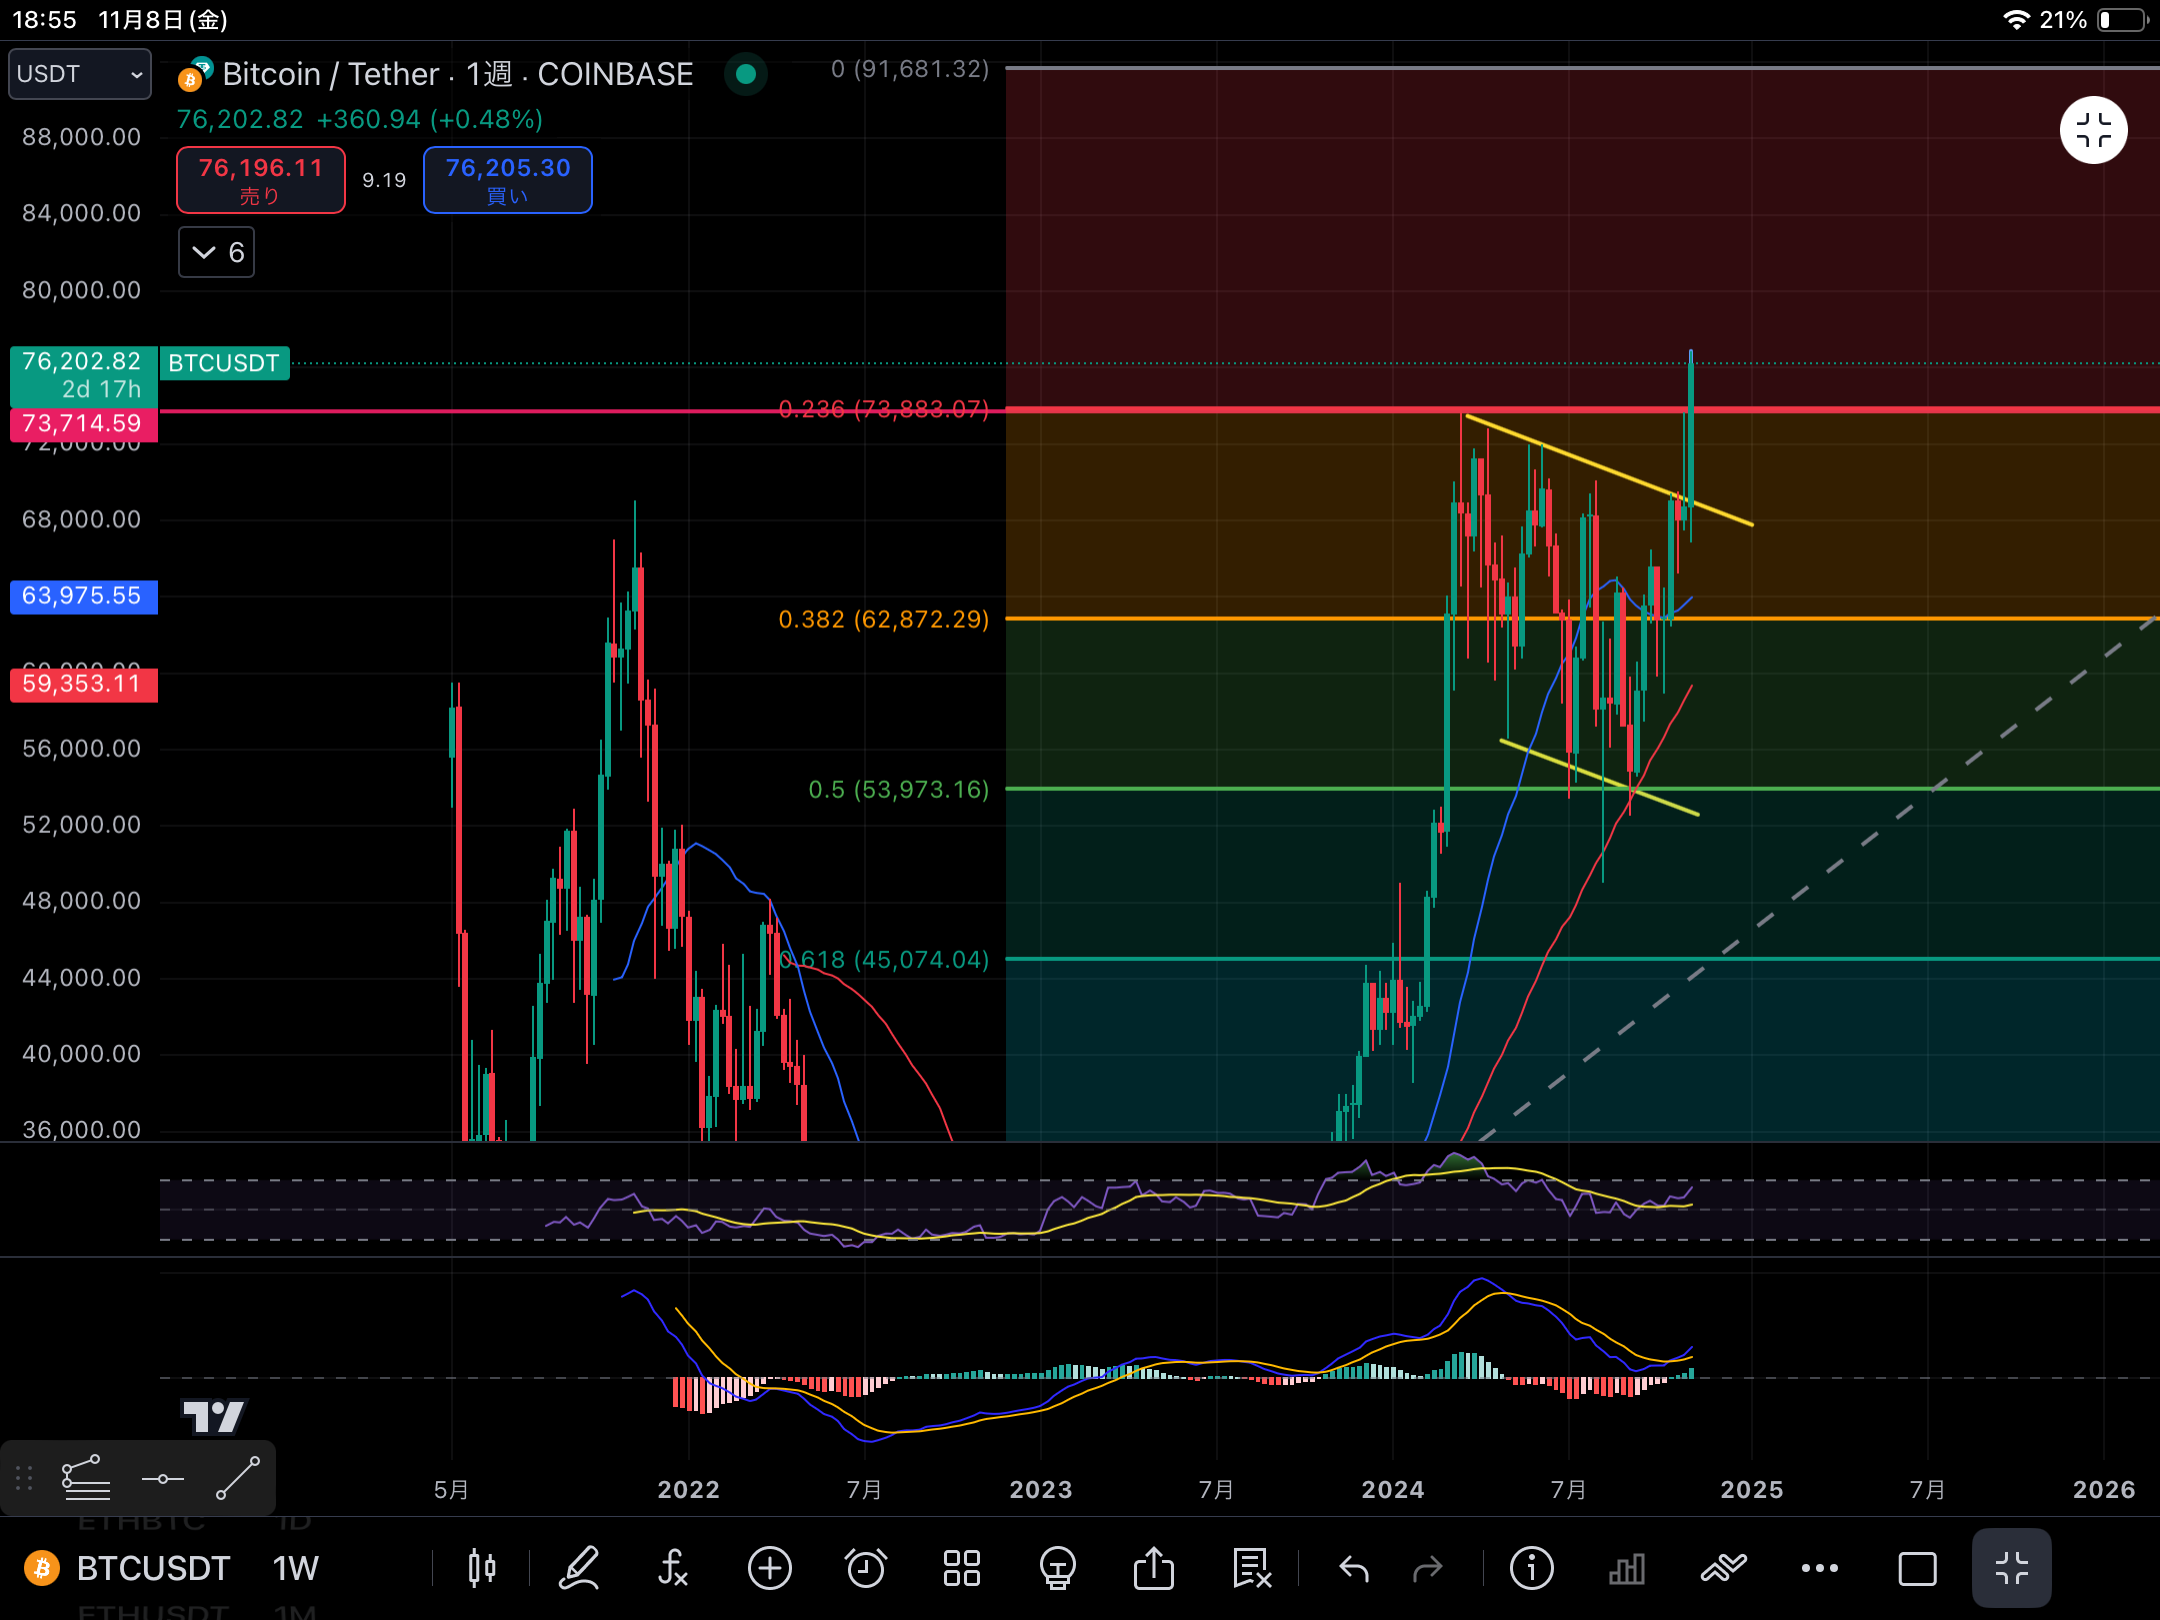2160x1620 pixels.
Task: Exit fullscreen using bottom toolbar button
Action: point(2011,1567)
